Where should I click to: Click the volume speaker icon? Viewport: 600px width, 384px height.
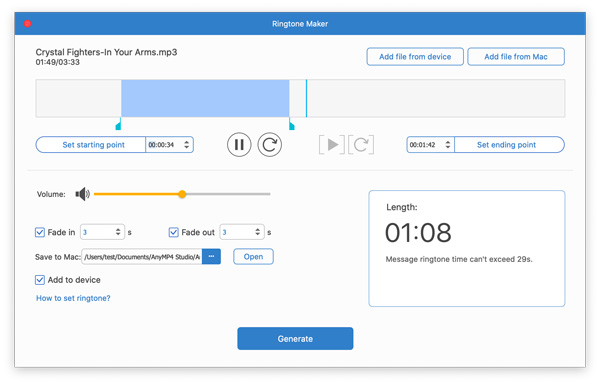(x=82, y=194)
